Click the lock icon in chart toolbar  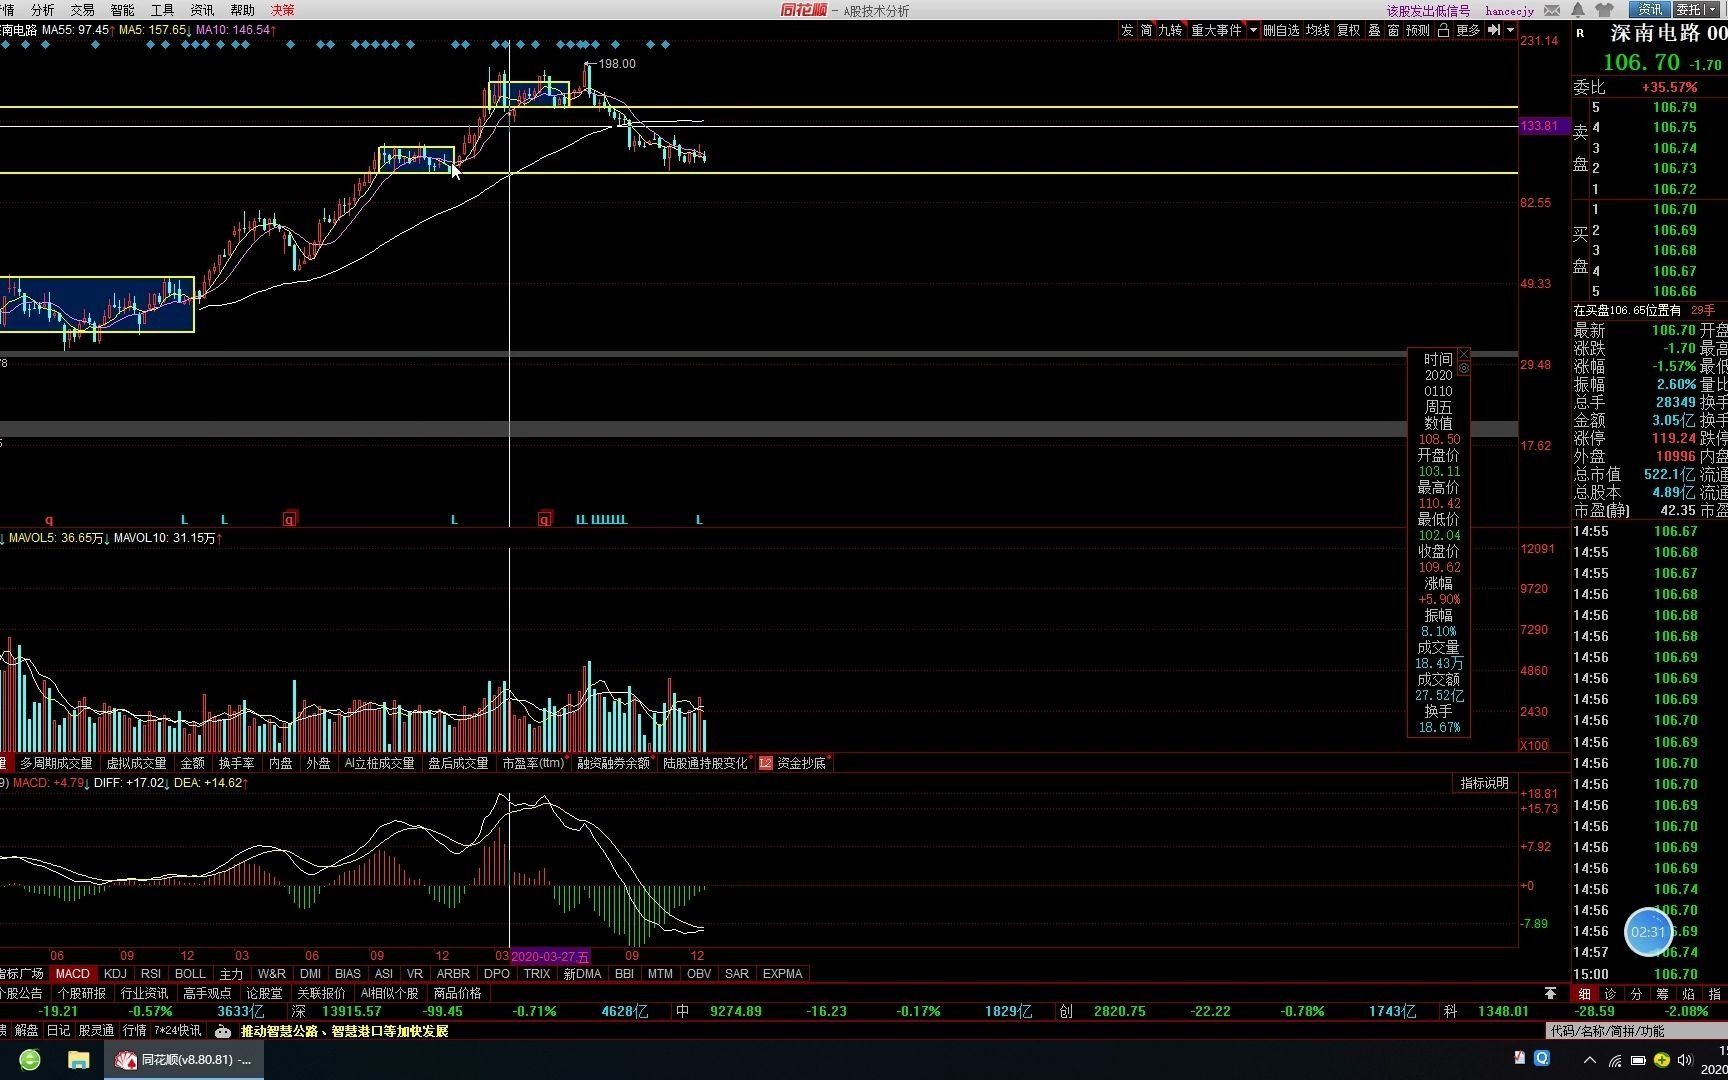coord(1443,31)
